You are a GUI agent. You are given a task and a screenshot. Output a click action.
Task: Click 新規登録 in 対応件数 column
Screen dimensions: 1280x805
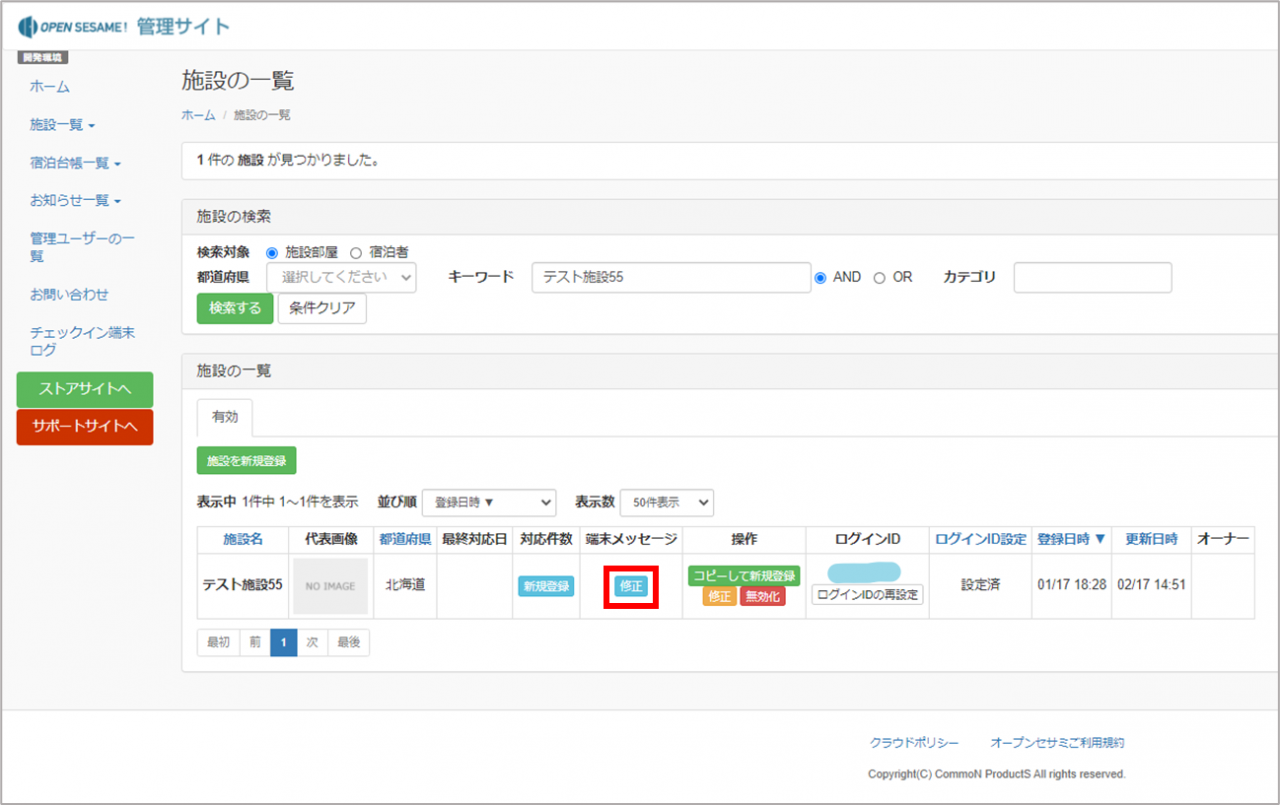click(x=546, y=586)
